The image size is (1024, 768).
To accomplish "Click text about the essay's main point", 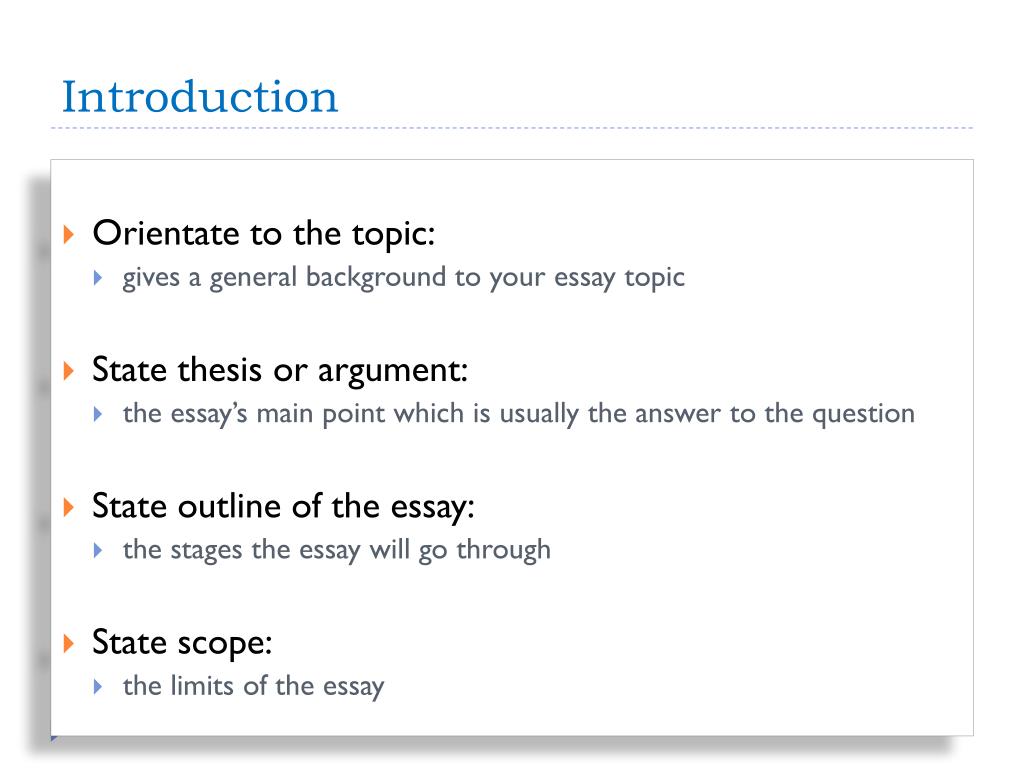I will coord(519,415).
